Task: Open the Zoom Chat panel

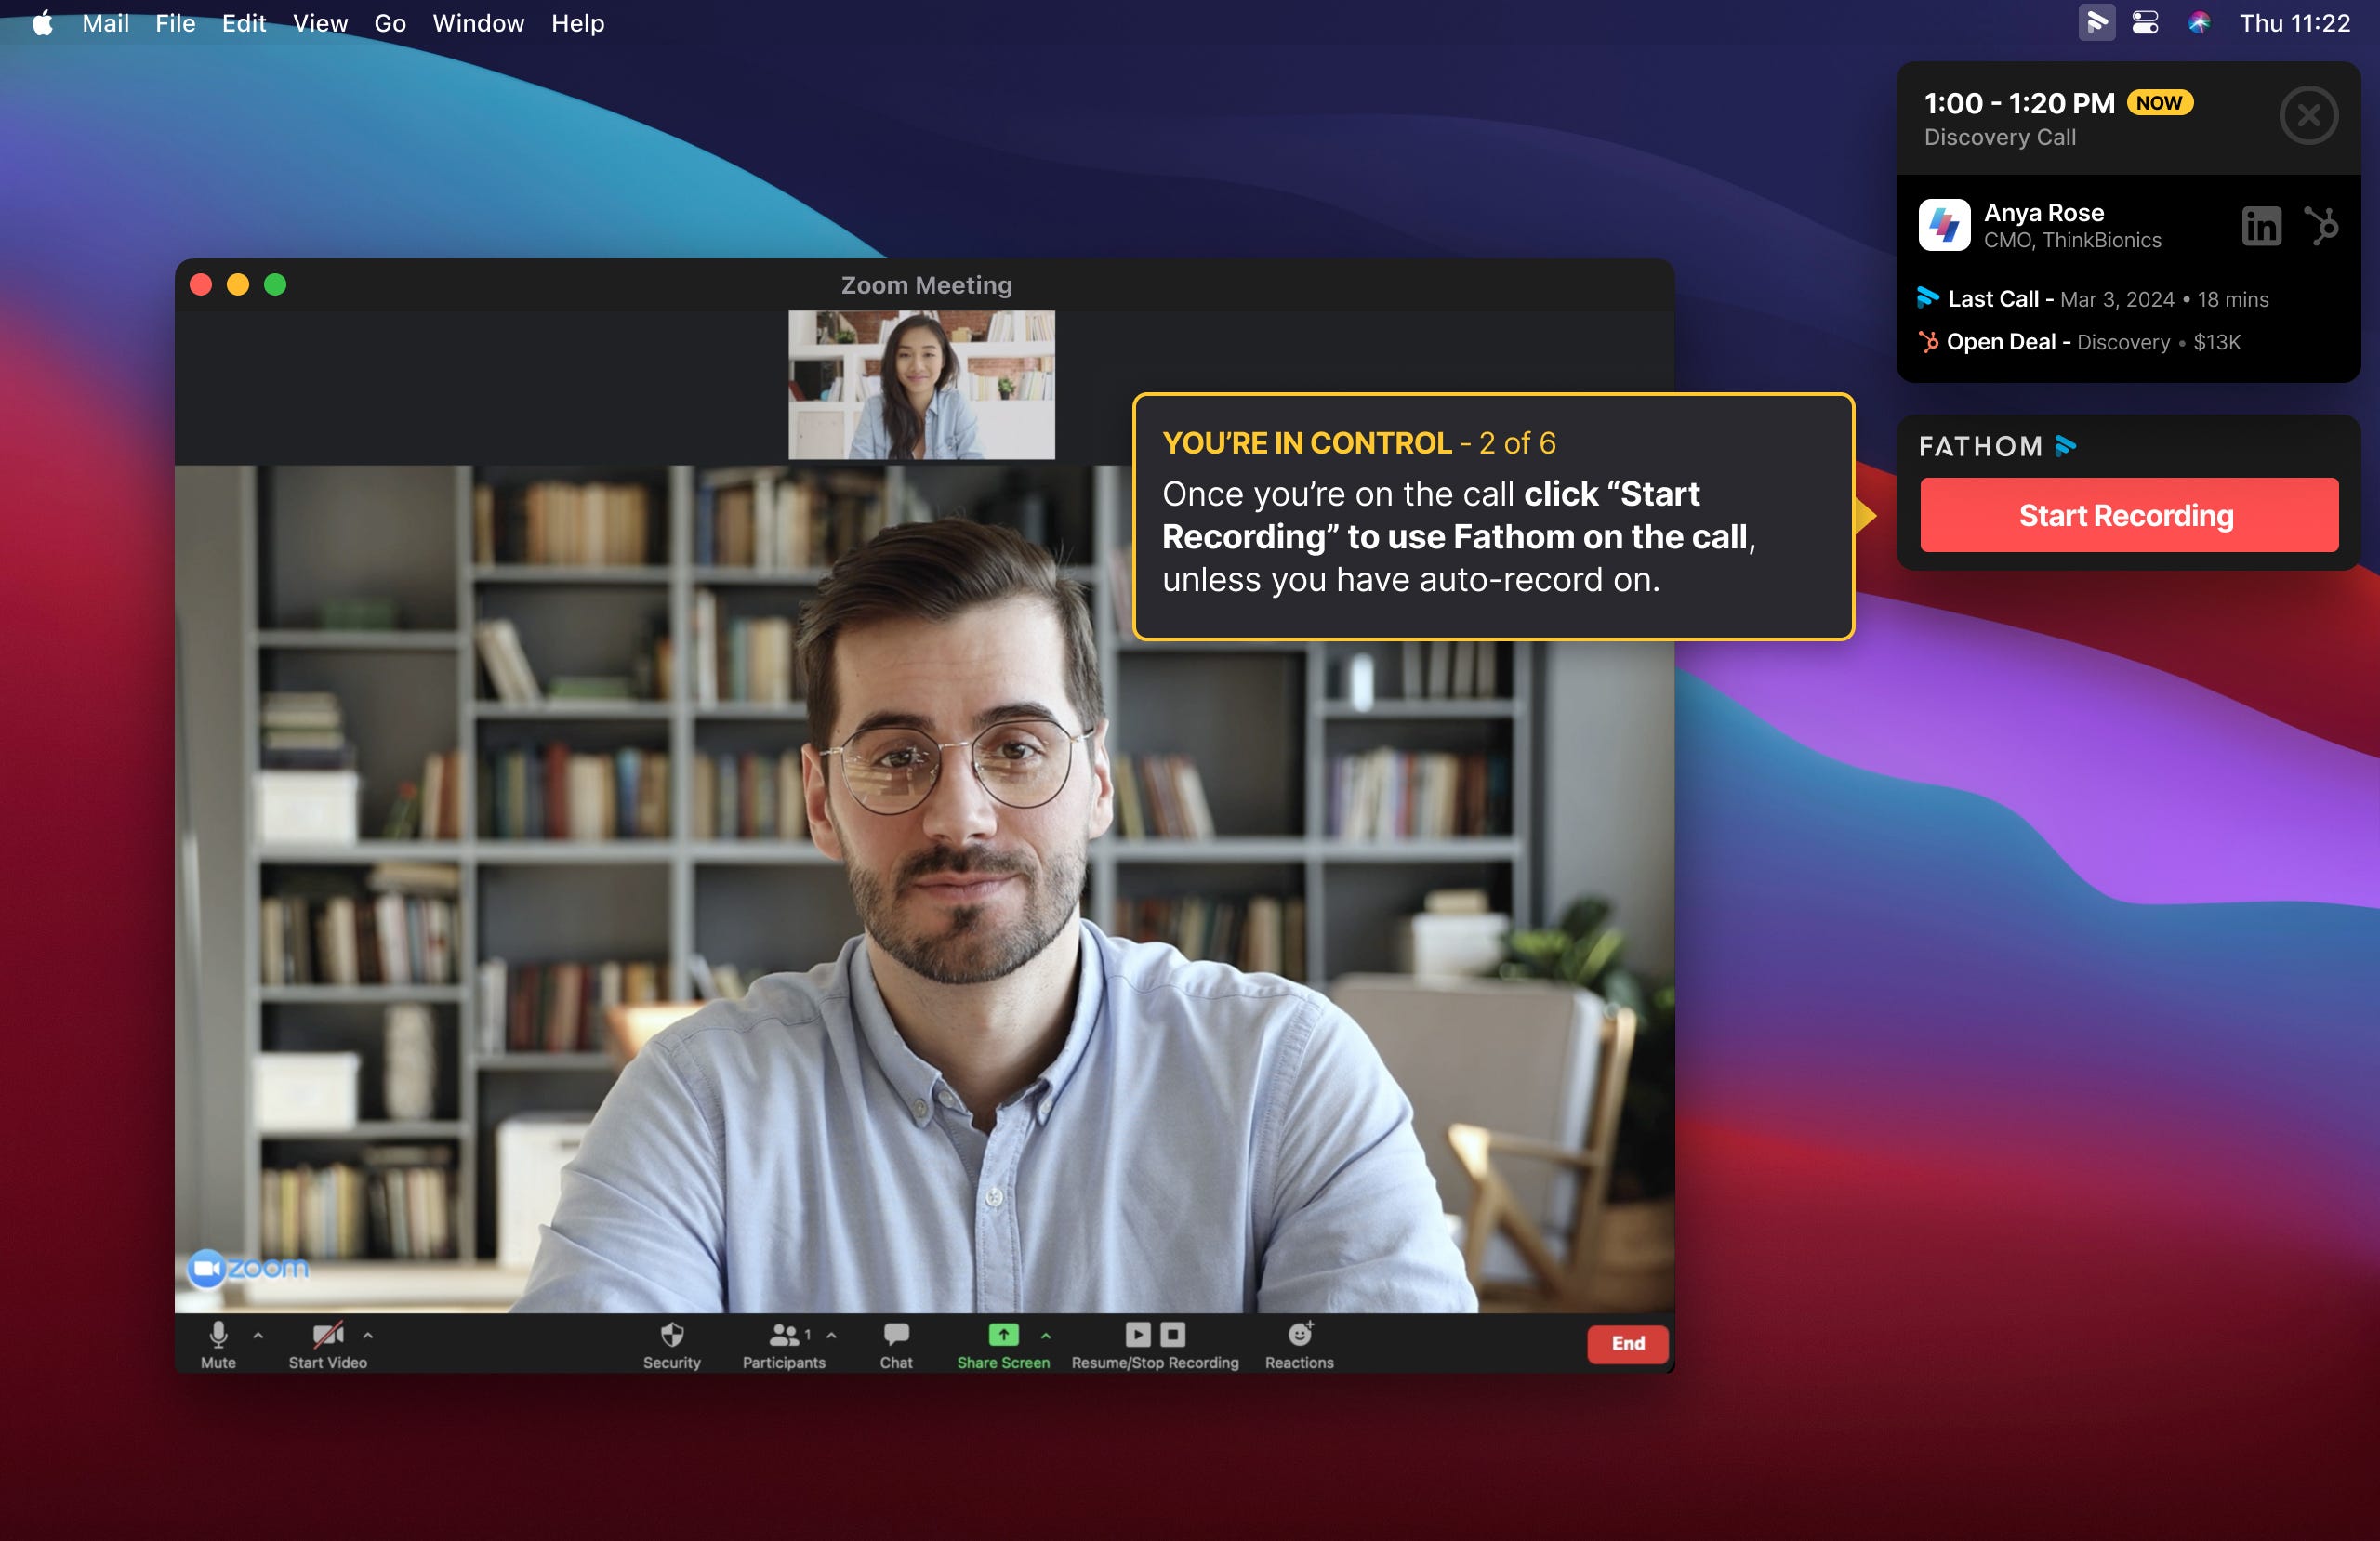Action: pyautogui.click(x=896, y=1344)
